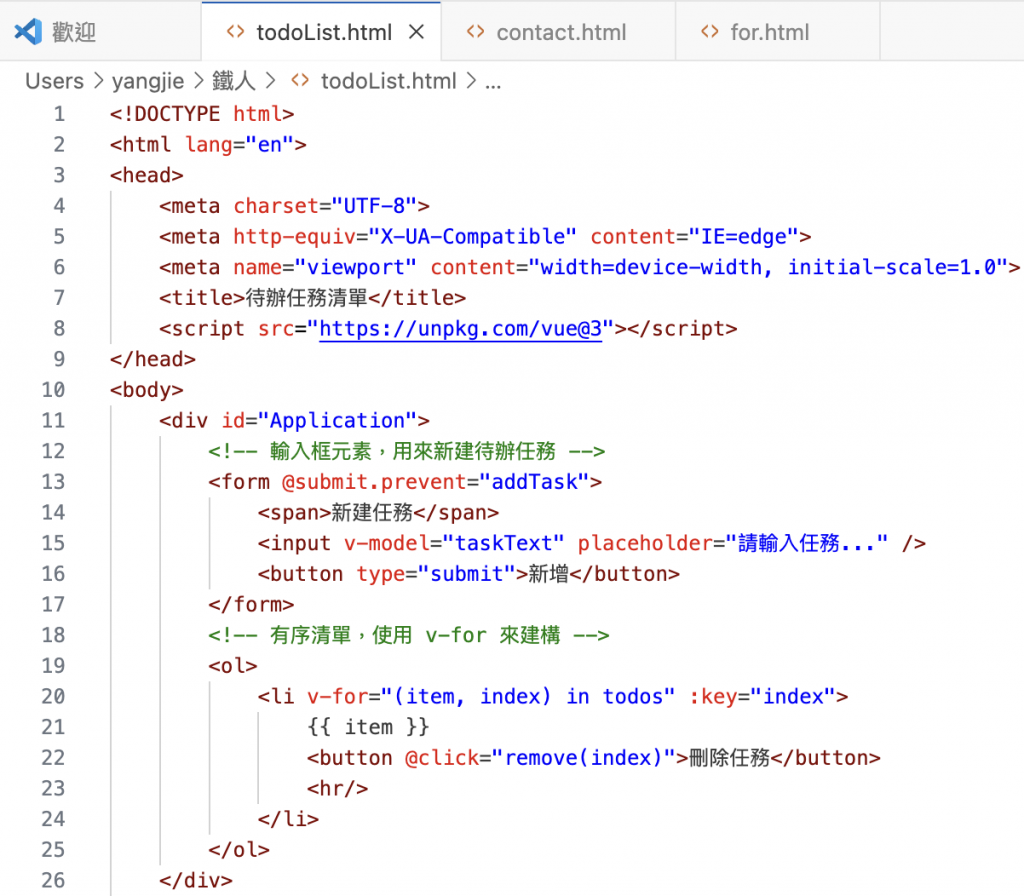Click the charset="UTF-8" attribute
The width and height of the screenshot is (1024, 896).
325,206
